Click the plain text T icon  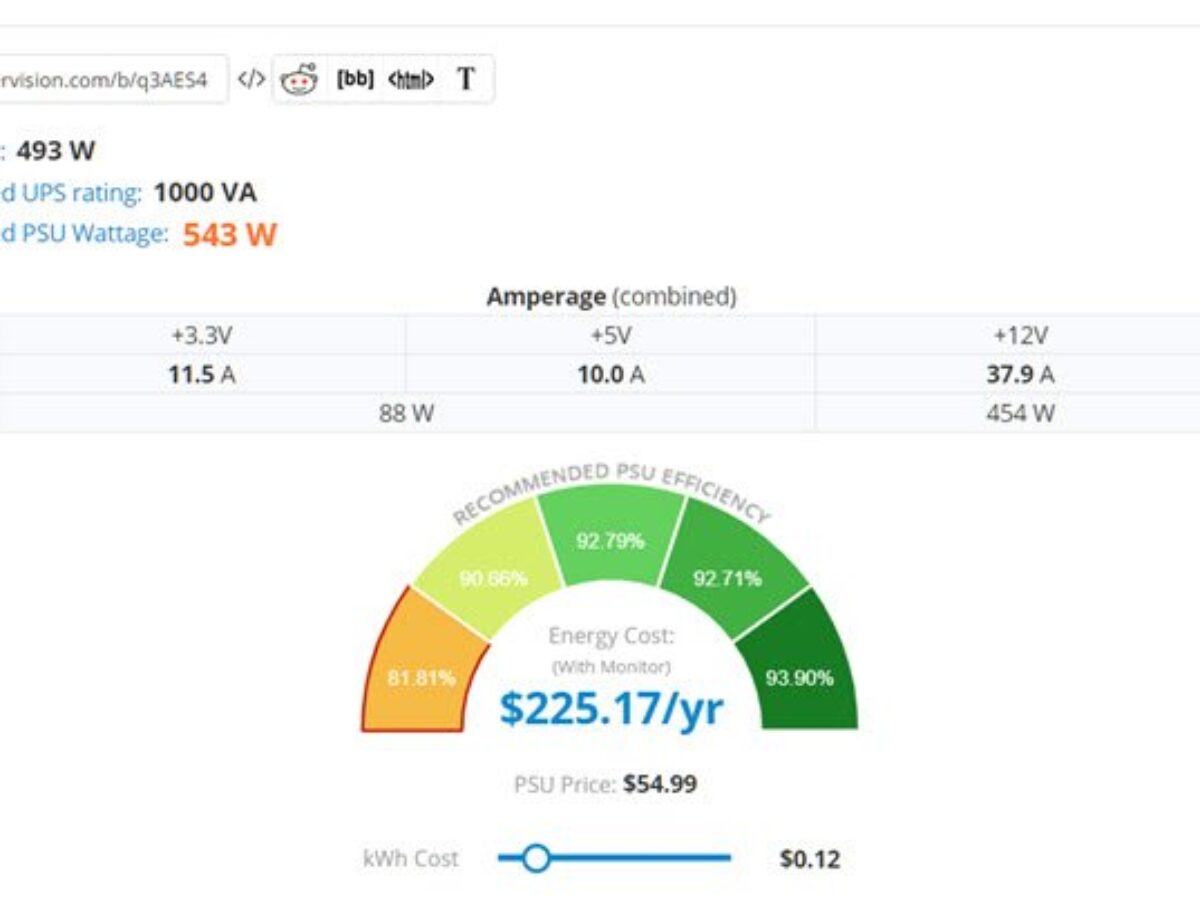(466, 80)
